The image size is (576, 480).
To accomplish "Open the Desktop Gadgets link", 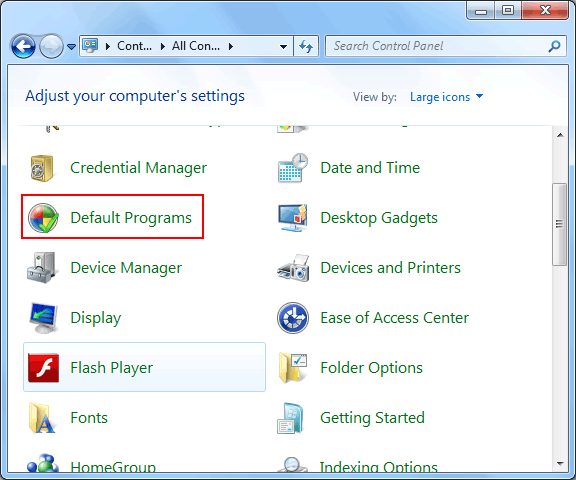I will 379,218.
